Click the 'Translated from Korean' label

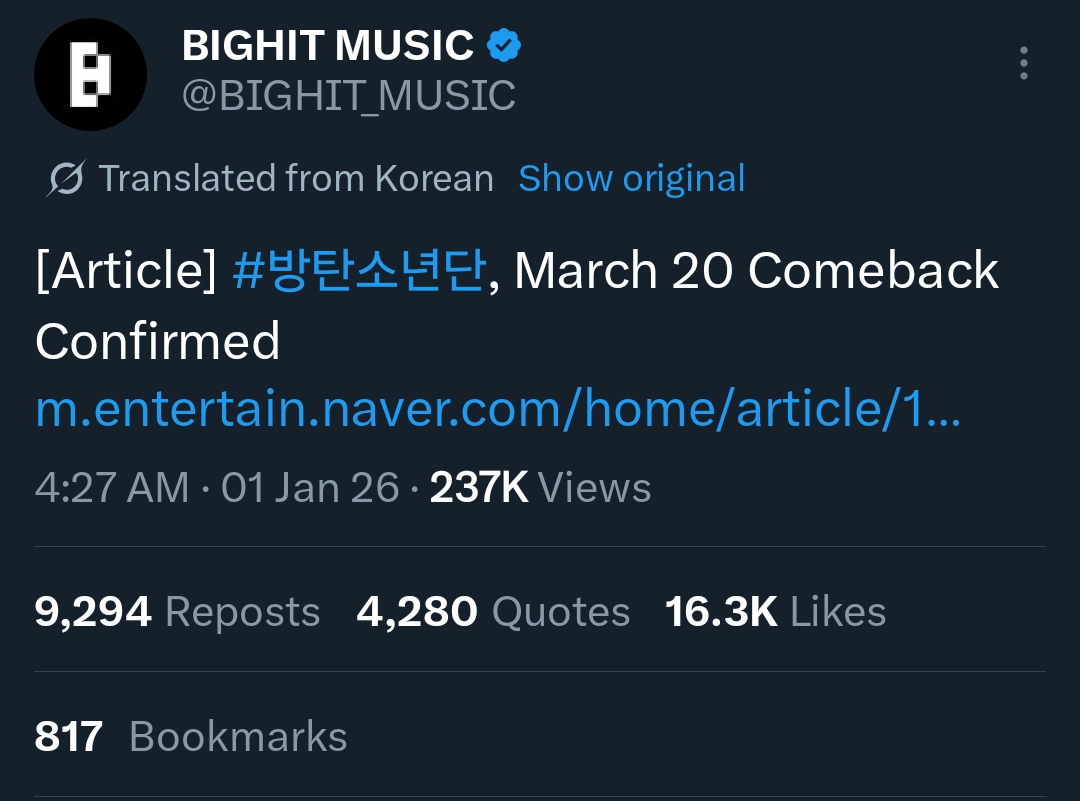coord(296,179)
